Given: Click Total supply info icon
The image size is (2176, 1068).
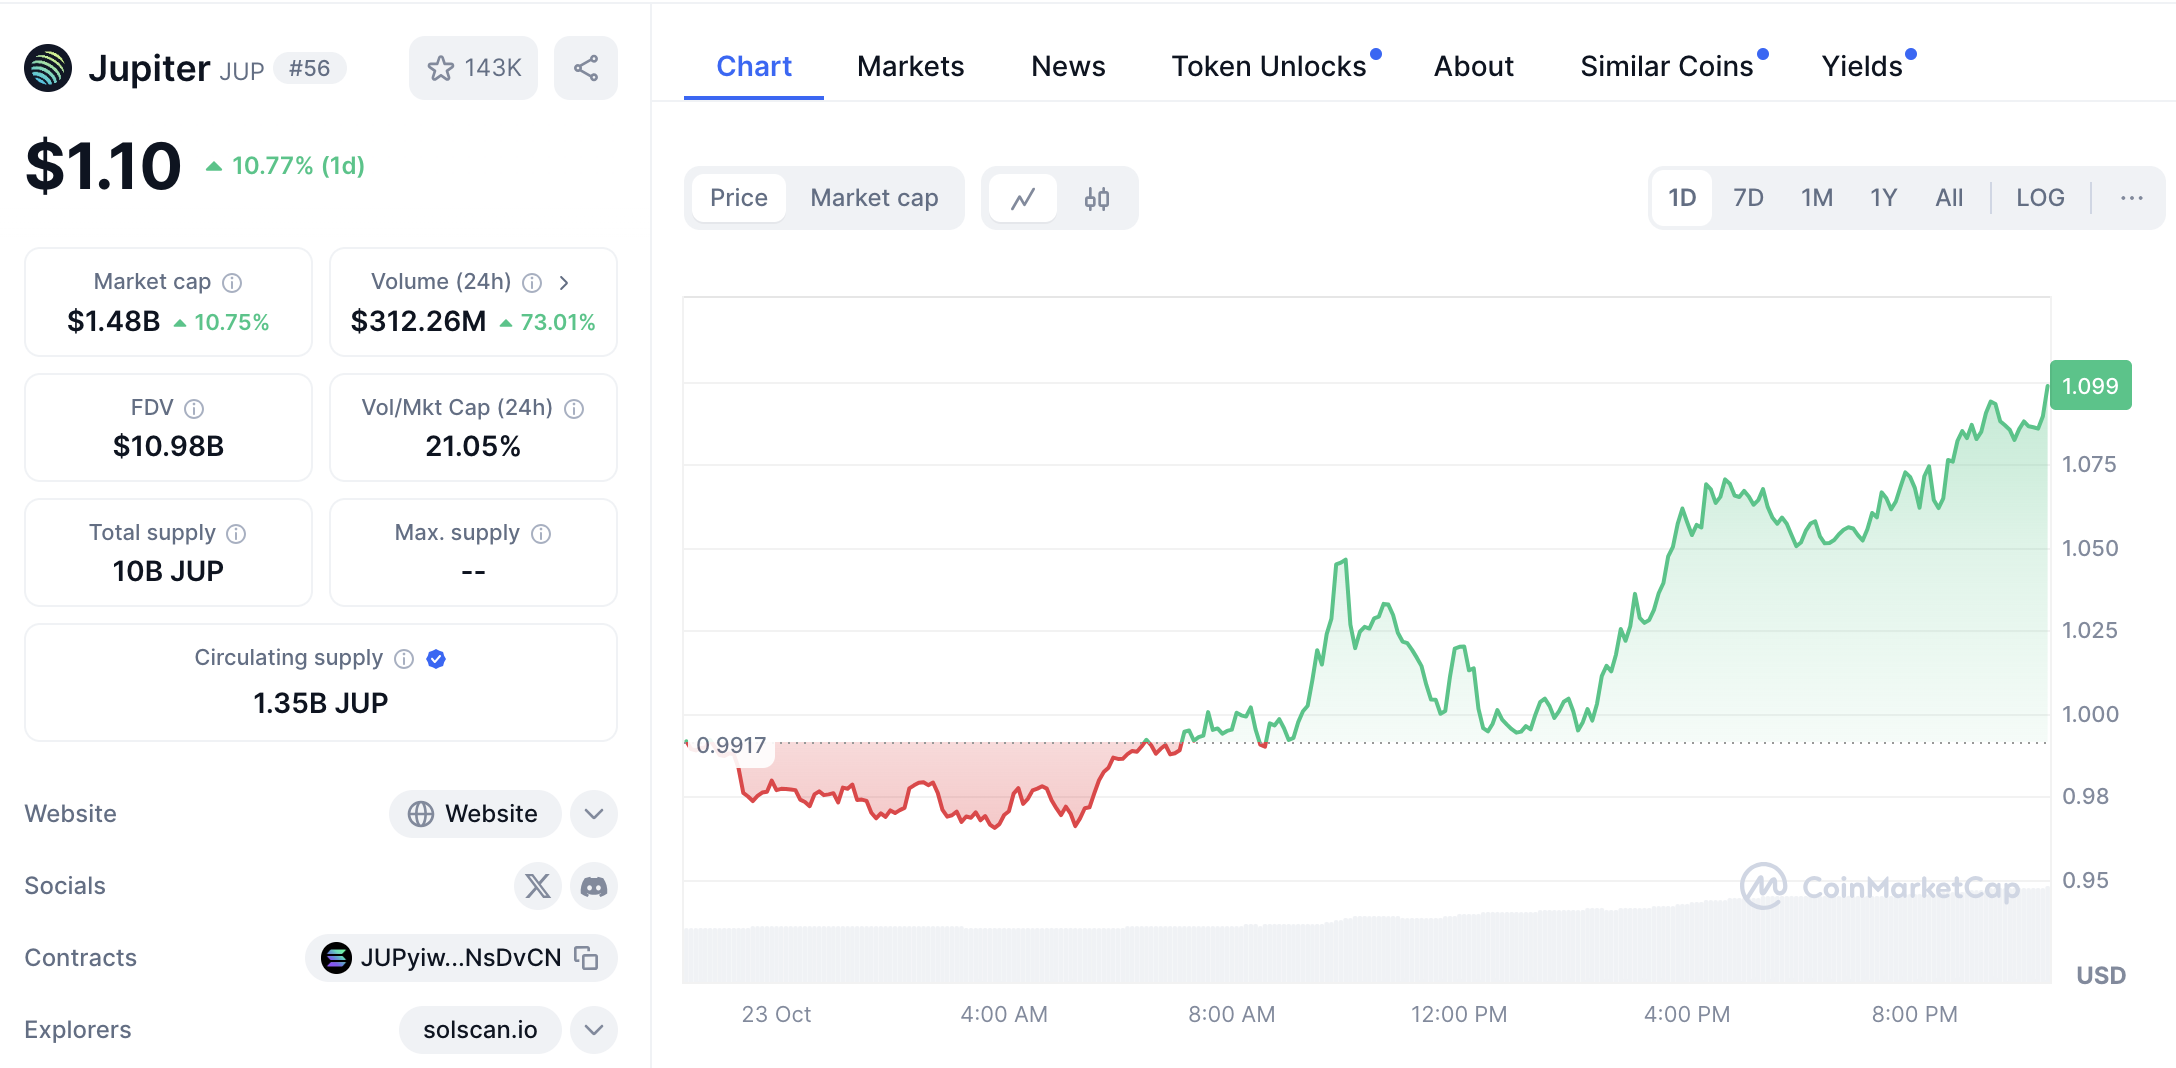Looking at the screenshot, I should (x=236, y=533).
